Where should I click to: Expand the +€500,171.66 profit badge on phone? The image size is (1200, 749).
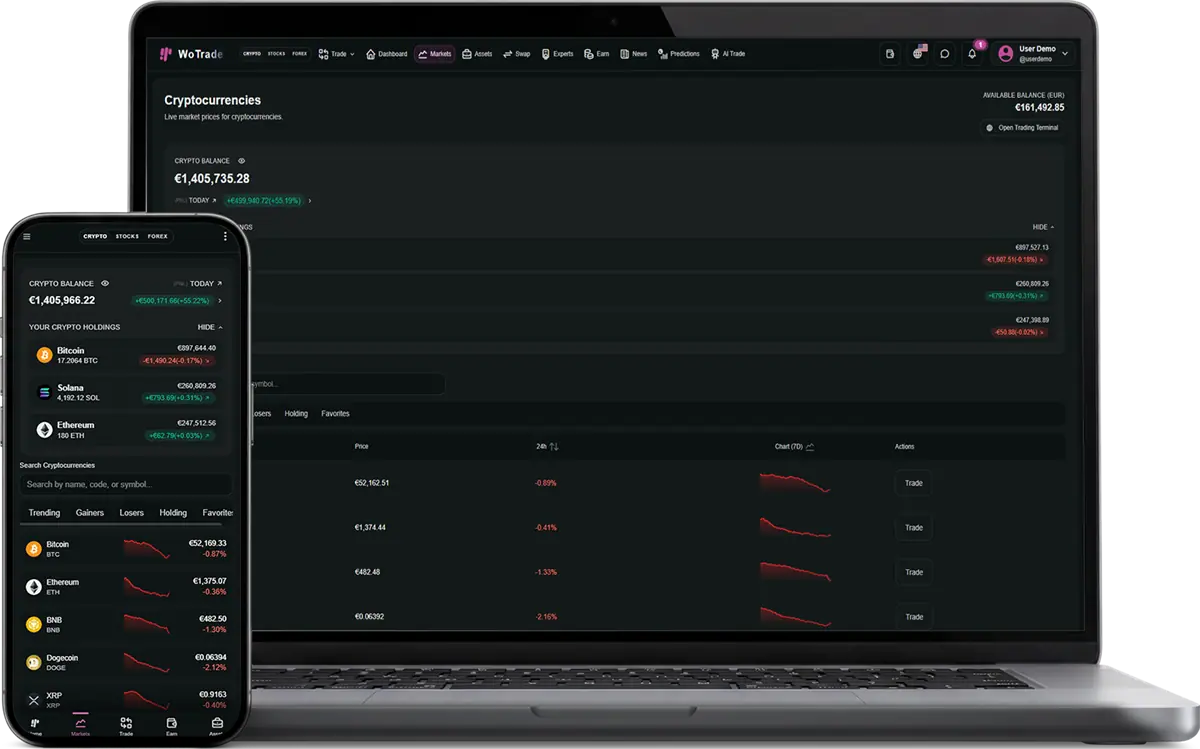173,300
